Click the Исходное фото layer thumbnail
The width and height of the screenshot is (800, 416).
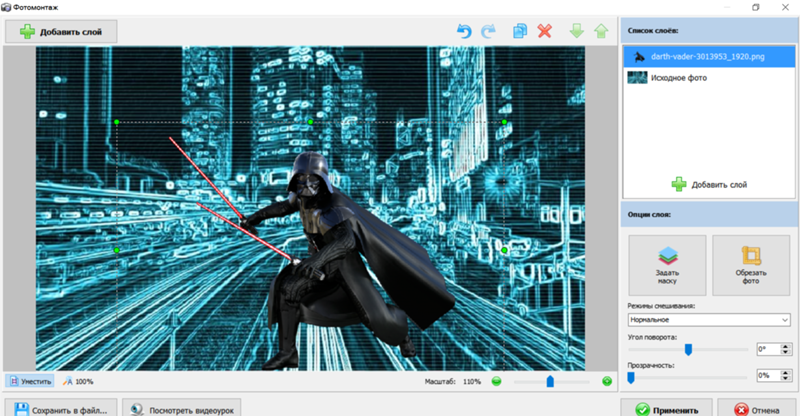(x=637, y=78)
